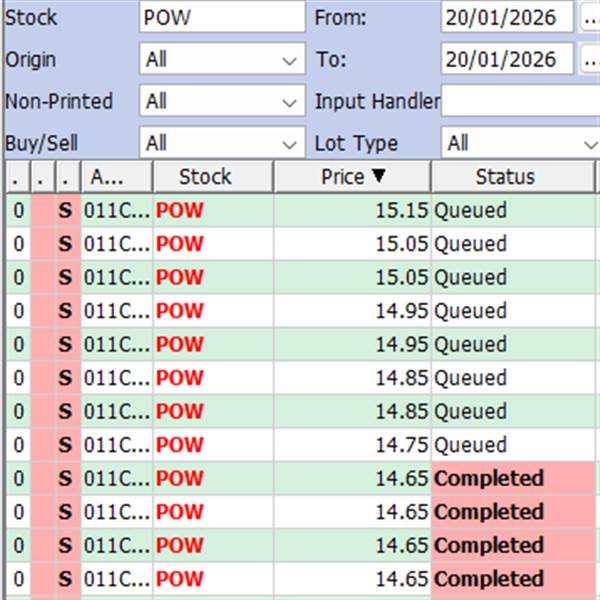Expand the Lot Type dropdown

coord(520,143)
